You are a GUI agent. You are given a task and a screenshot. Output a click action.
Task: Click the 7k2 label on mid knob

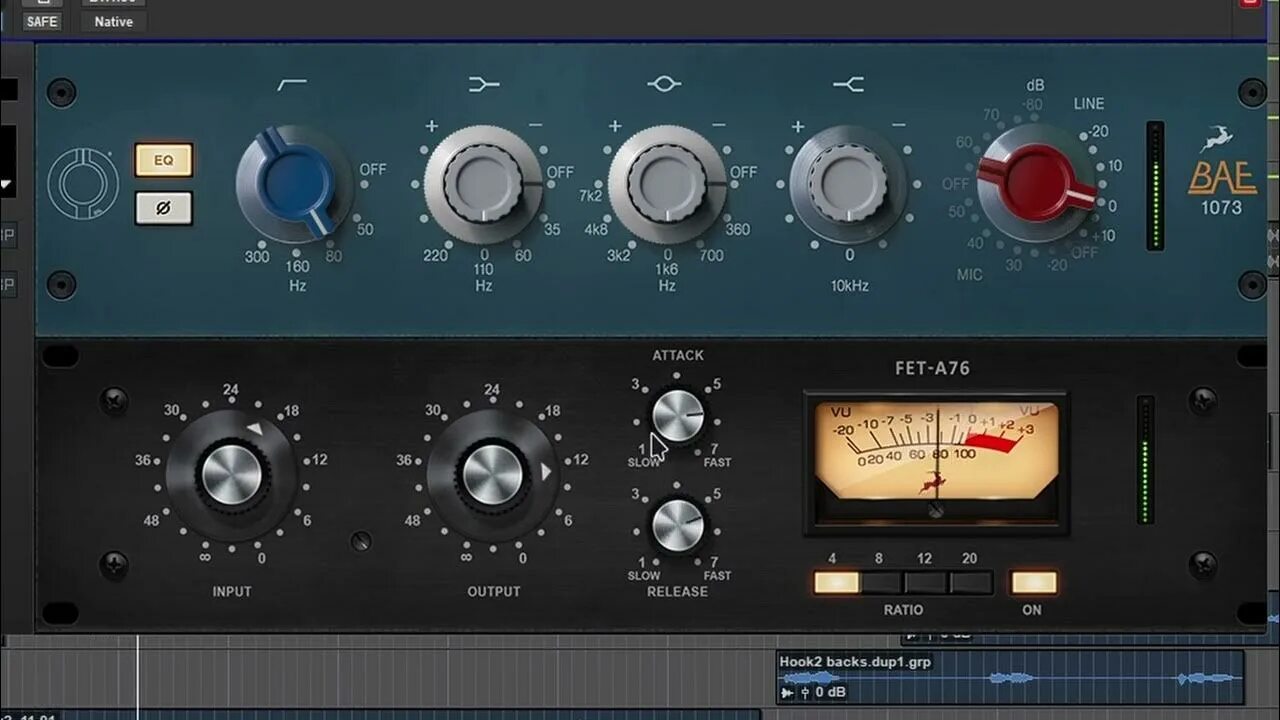click(590, 196)
